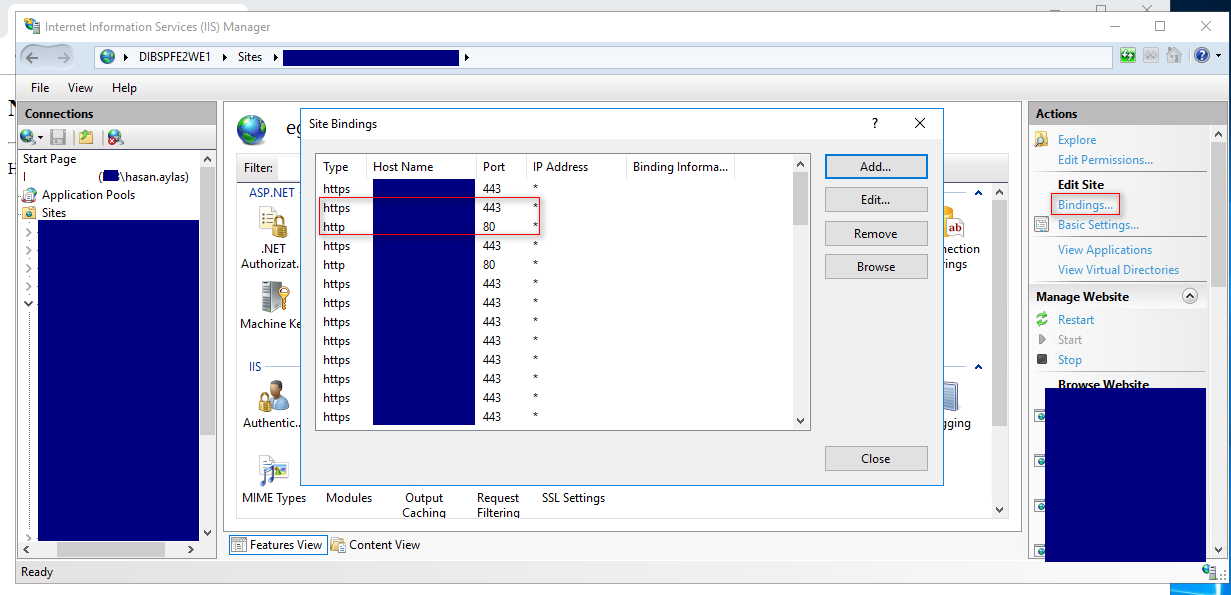Viewport: 1231px width, 595px height.
Task: Switch to the Content View tab
Action: tap(376, 545)
